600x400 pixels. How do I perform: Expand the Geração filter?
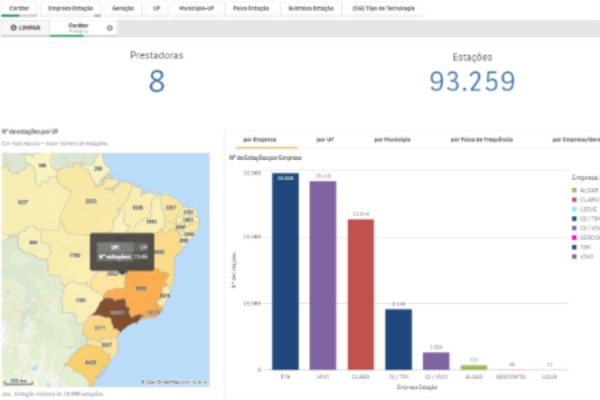pyautogui.click(x=123, y=7)
